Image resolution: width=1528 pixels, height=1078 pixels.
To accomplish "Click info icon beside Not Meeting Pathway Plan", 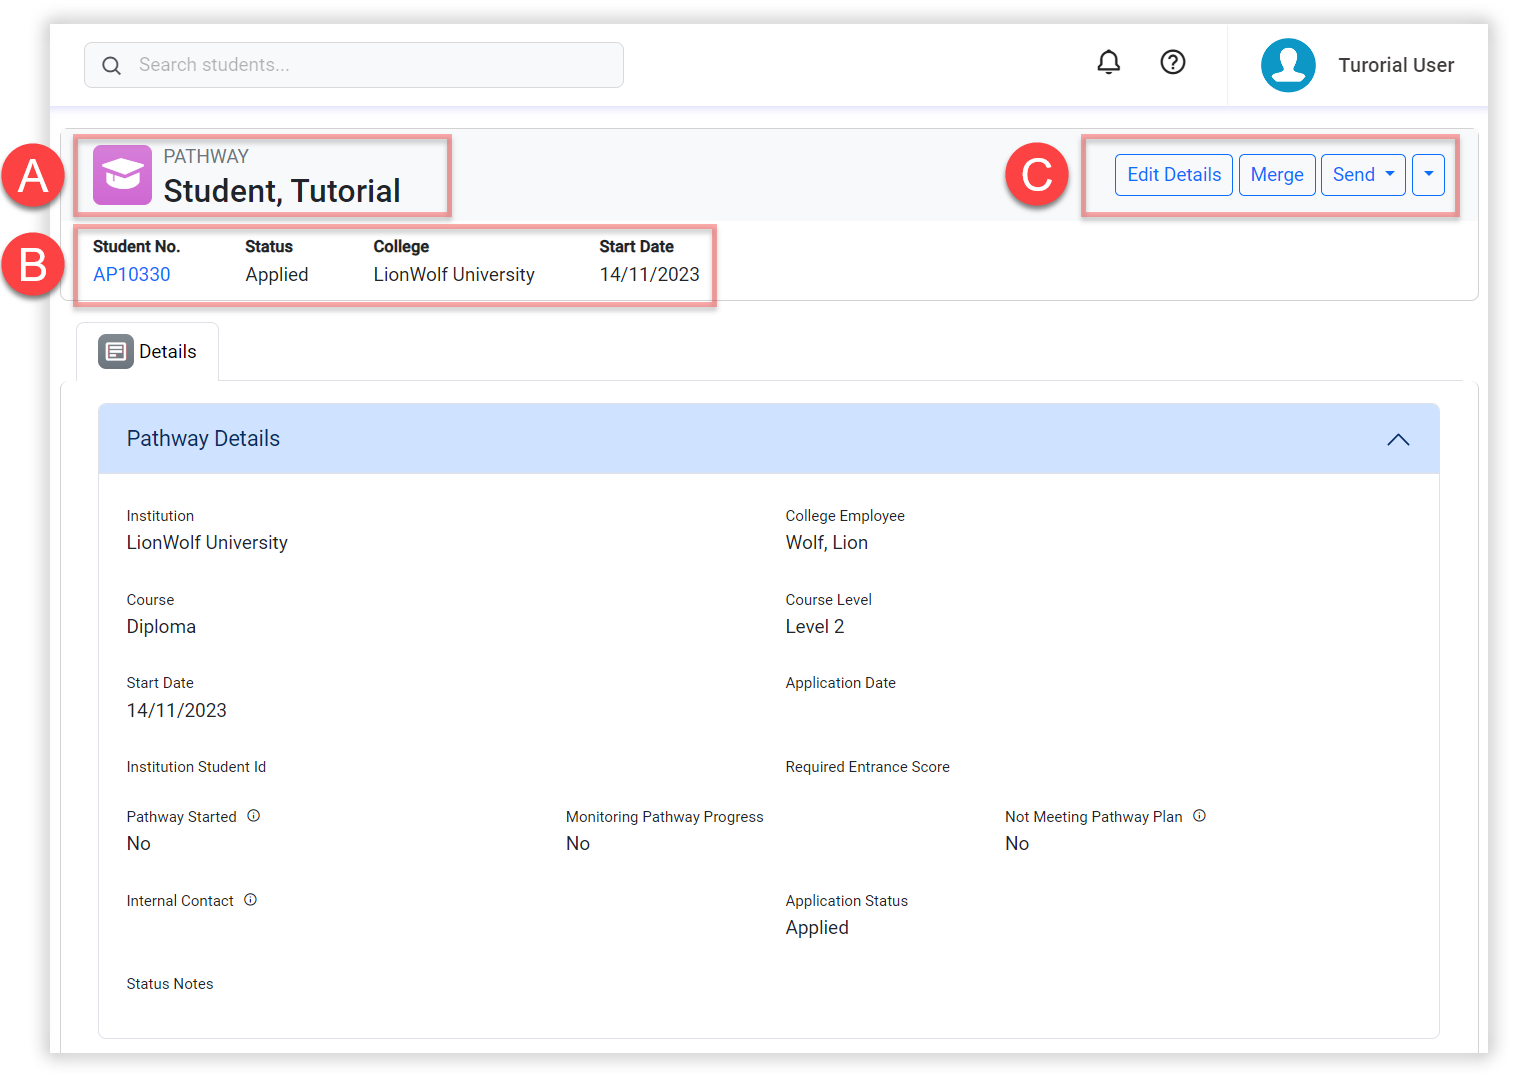I will tap(1199, 816).
